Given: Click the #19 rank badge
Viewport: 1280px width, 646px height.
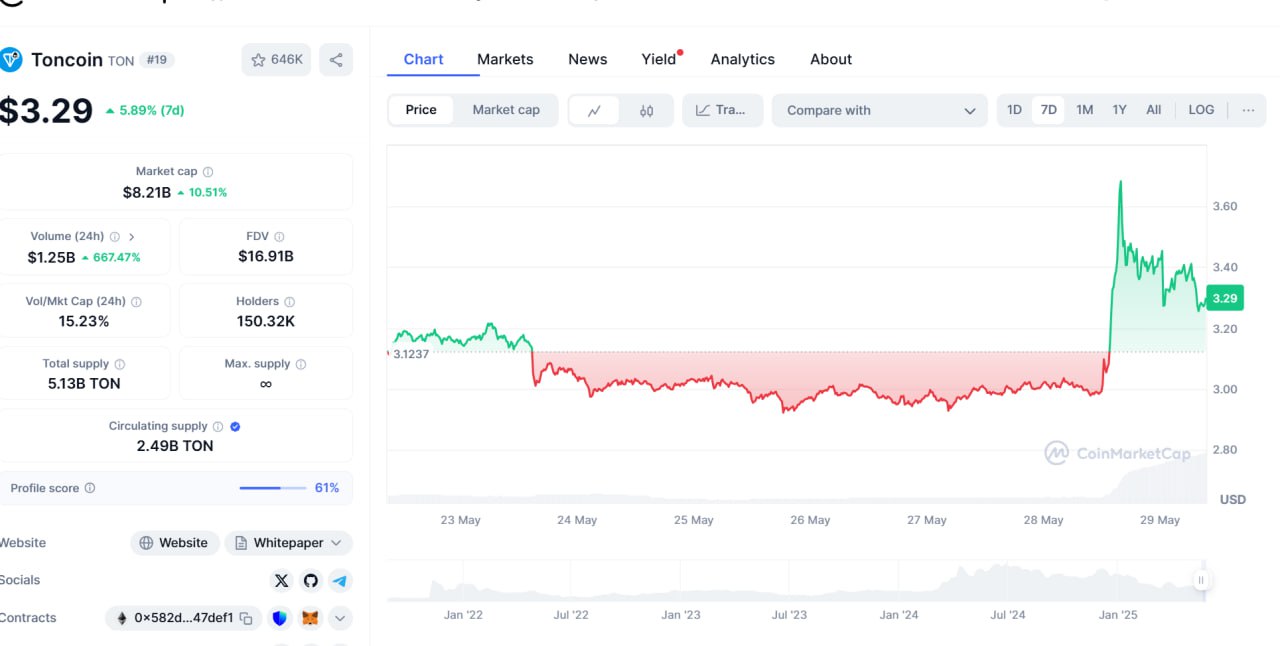Looking at the screenshot, I should pos(157,60).
